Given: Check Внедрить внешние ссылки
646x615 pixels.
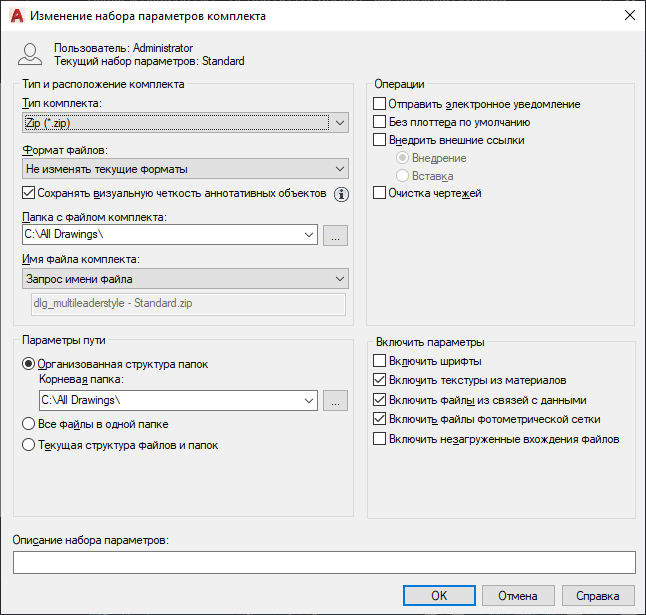Looking at the screenshot, I should pyautogui.click(x=379, y=140).
